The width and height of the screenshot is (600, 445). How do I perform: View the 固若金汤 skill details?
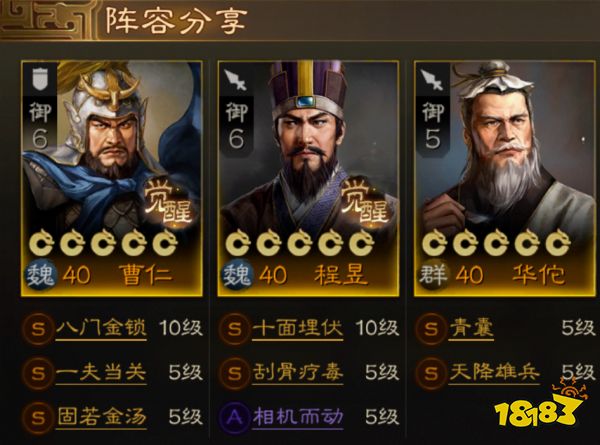[x=101, y=417]
